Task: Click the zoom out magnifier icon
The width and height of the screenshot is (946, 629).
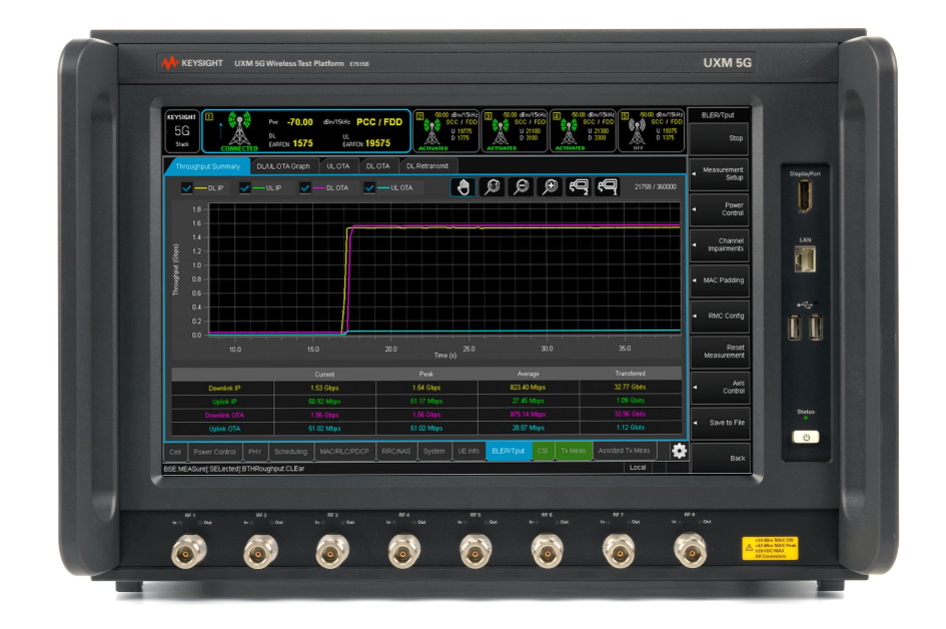Action: 521,187
